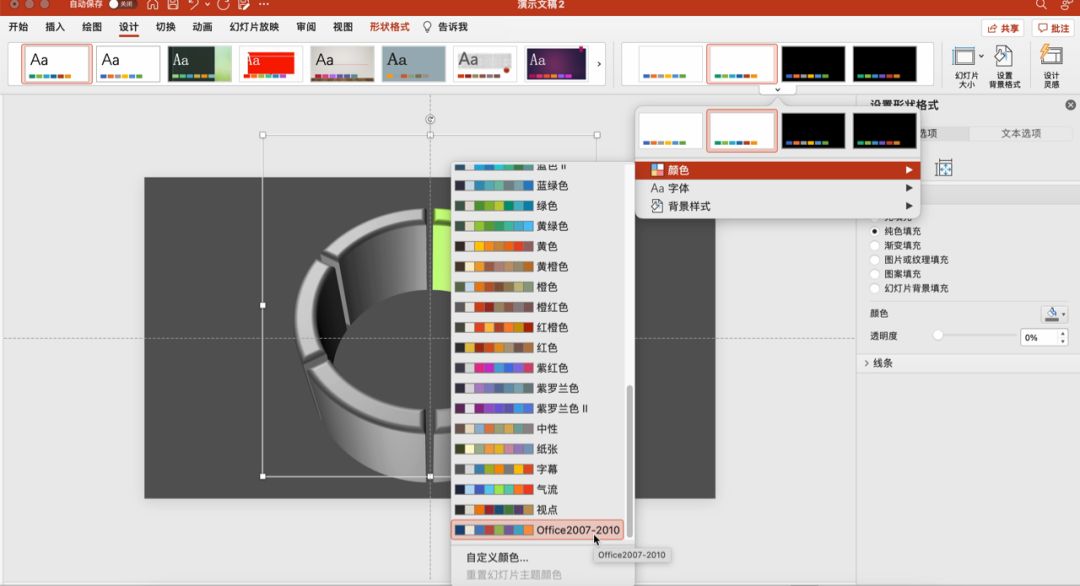Click the 批注 comments button

1053,28
